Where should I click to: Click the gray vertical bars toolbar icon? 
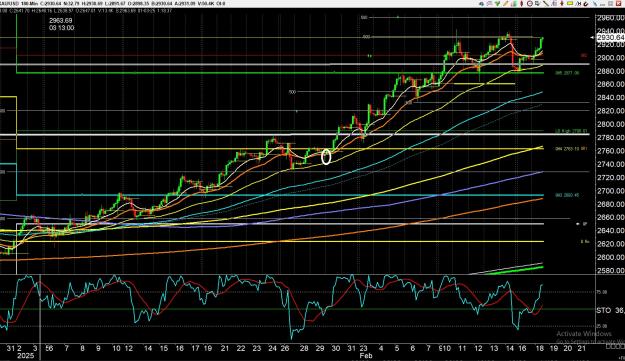tap(554, 4)
